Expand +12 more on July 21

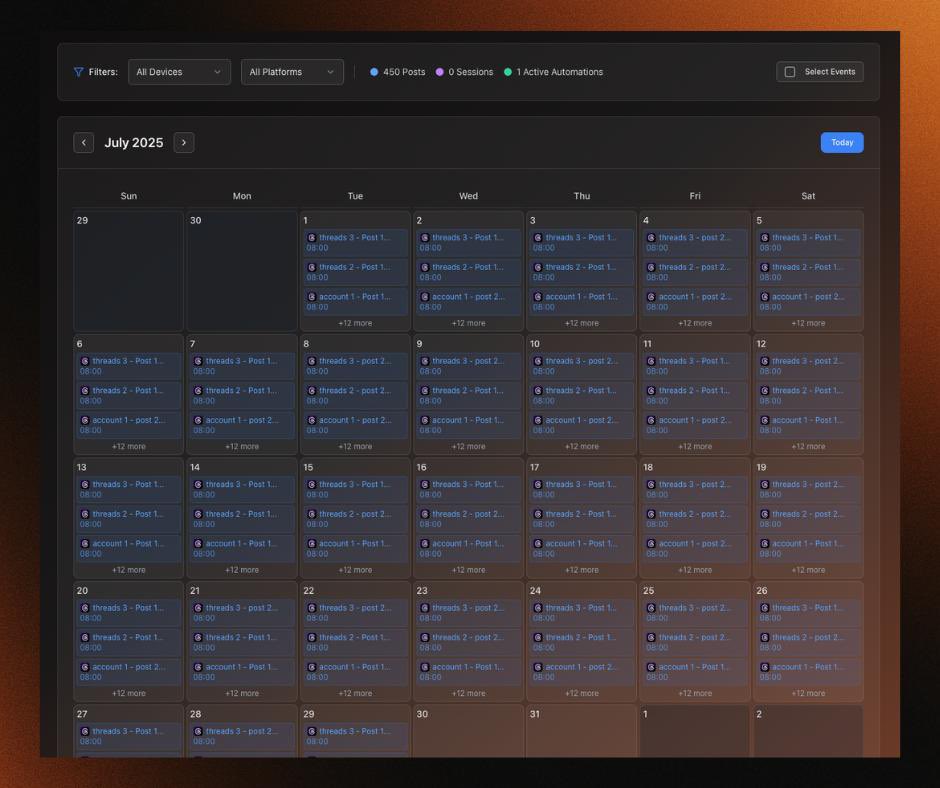pos(242,693)
